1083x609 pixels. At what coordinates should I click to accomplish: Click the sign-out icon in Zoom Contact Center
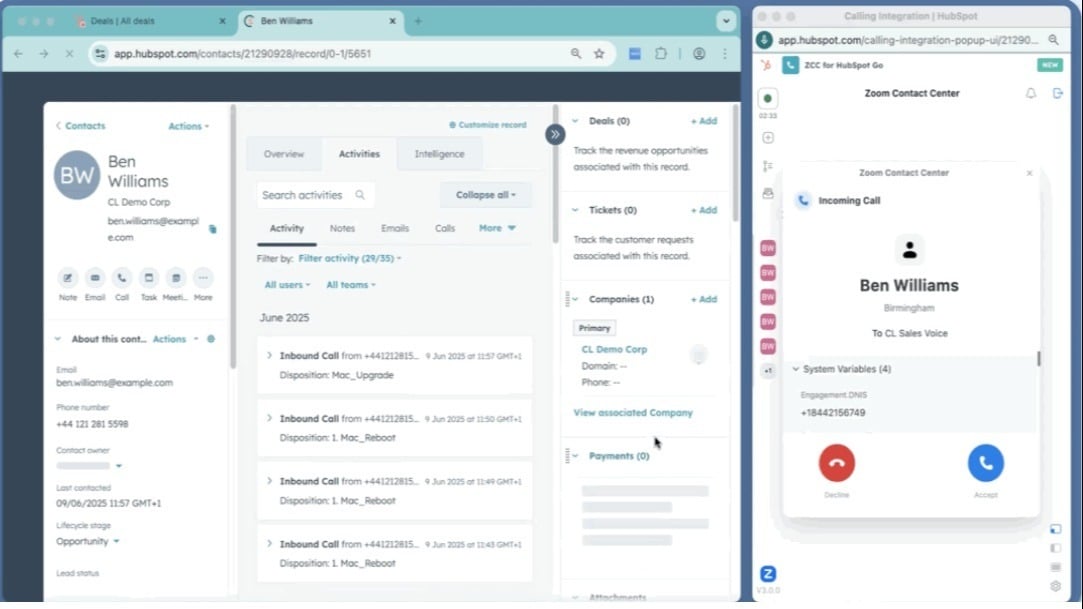[x=1058, y=93]
